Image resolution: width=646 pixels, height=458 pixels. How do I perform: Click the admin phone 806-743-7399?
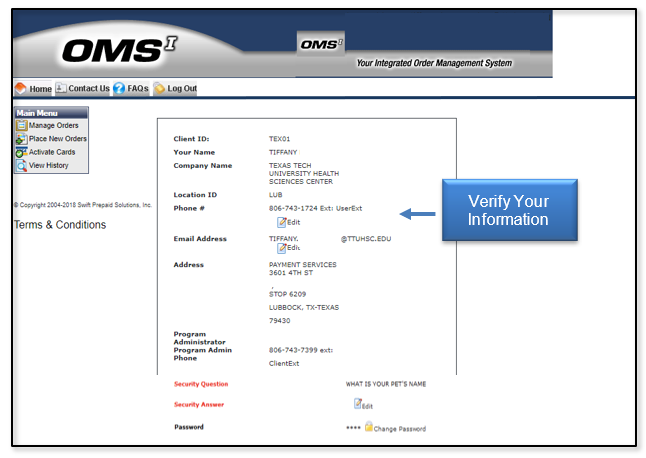pos(293,350)
